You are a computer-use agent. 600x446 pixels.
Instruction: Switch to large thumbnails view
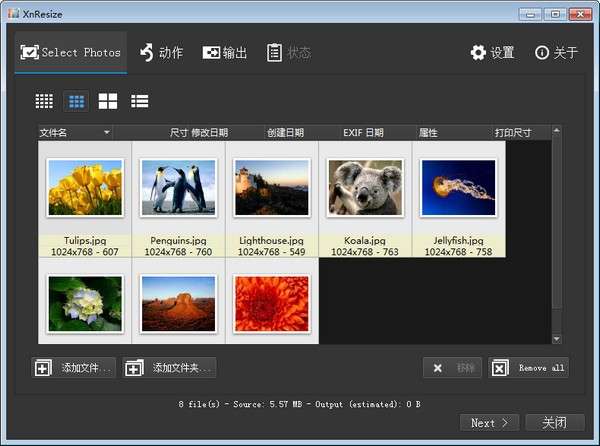107,101
